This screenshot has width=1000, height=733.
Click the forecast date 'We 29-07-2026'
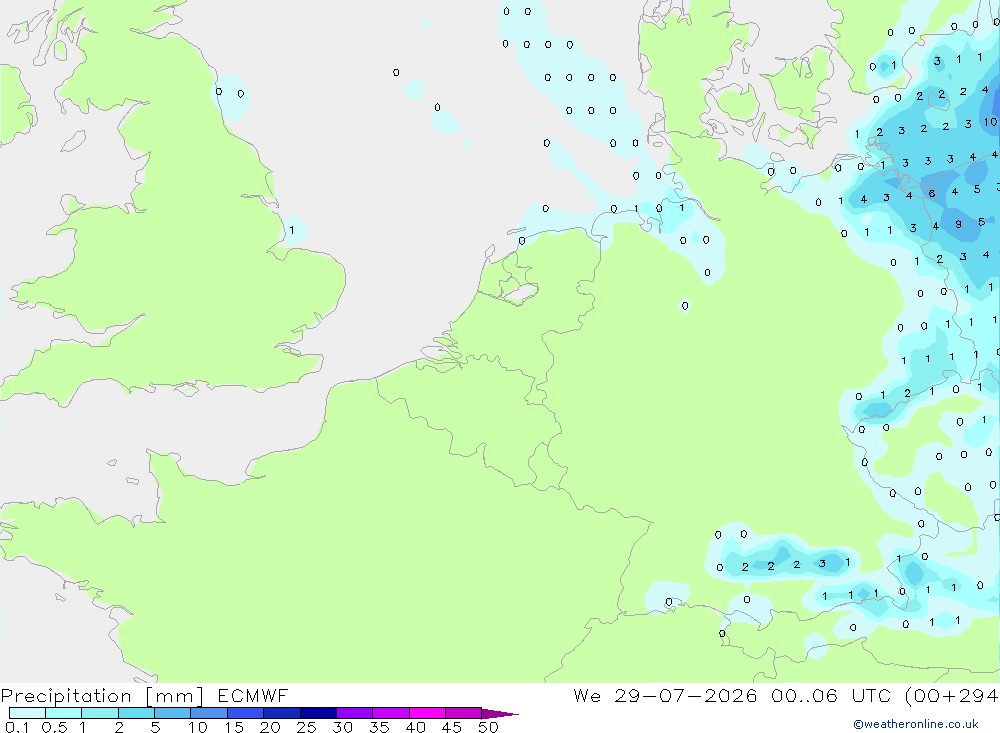point(665,696)
